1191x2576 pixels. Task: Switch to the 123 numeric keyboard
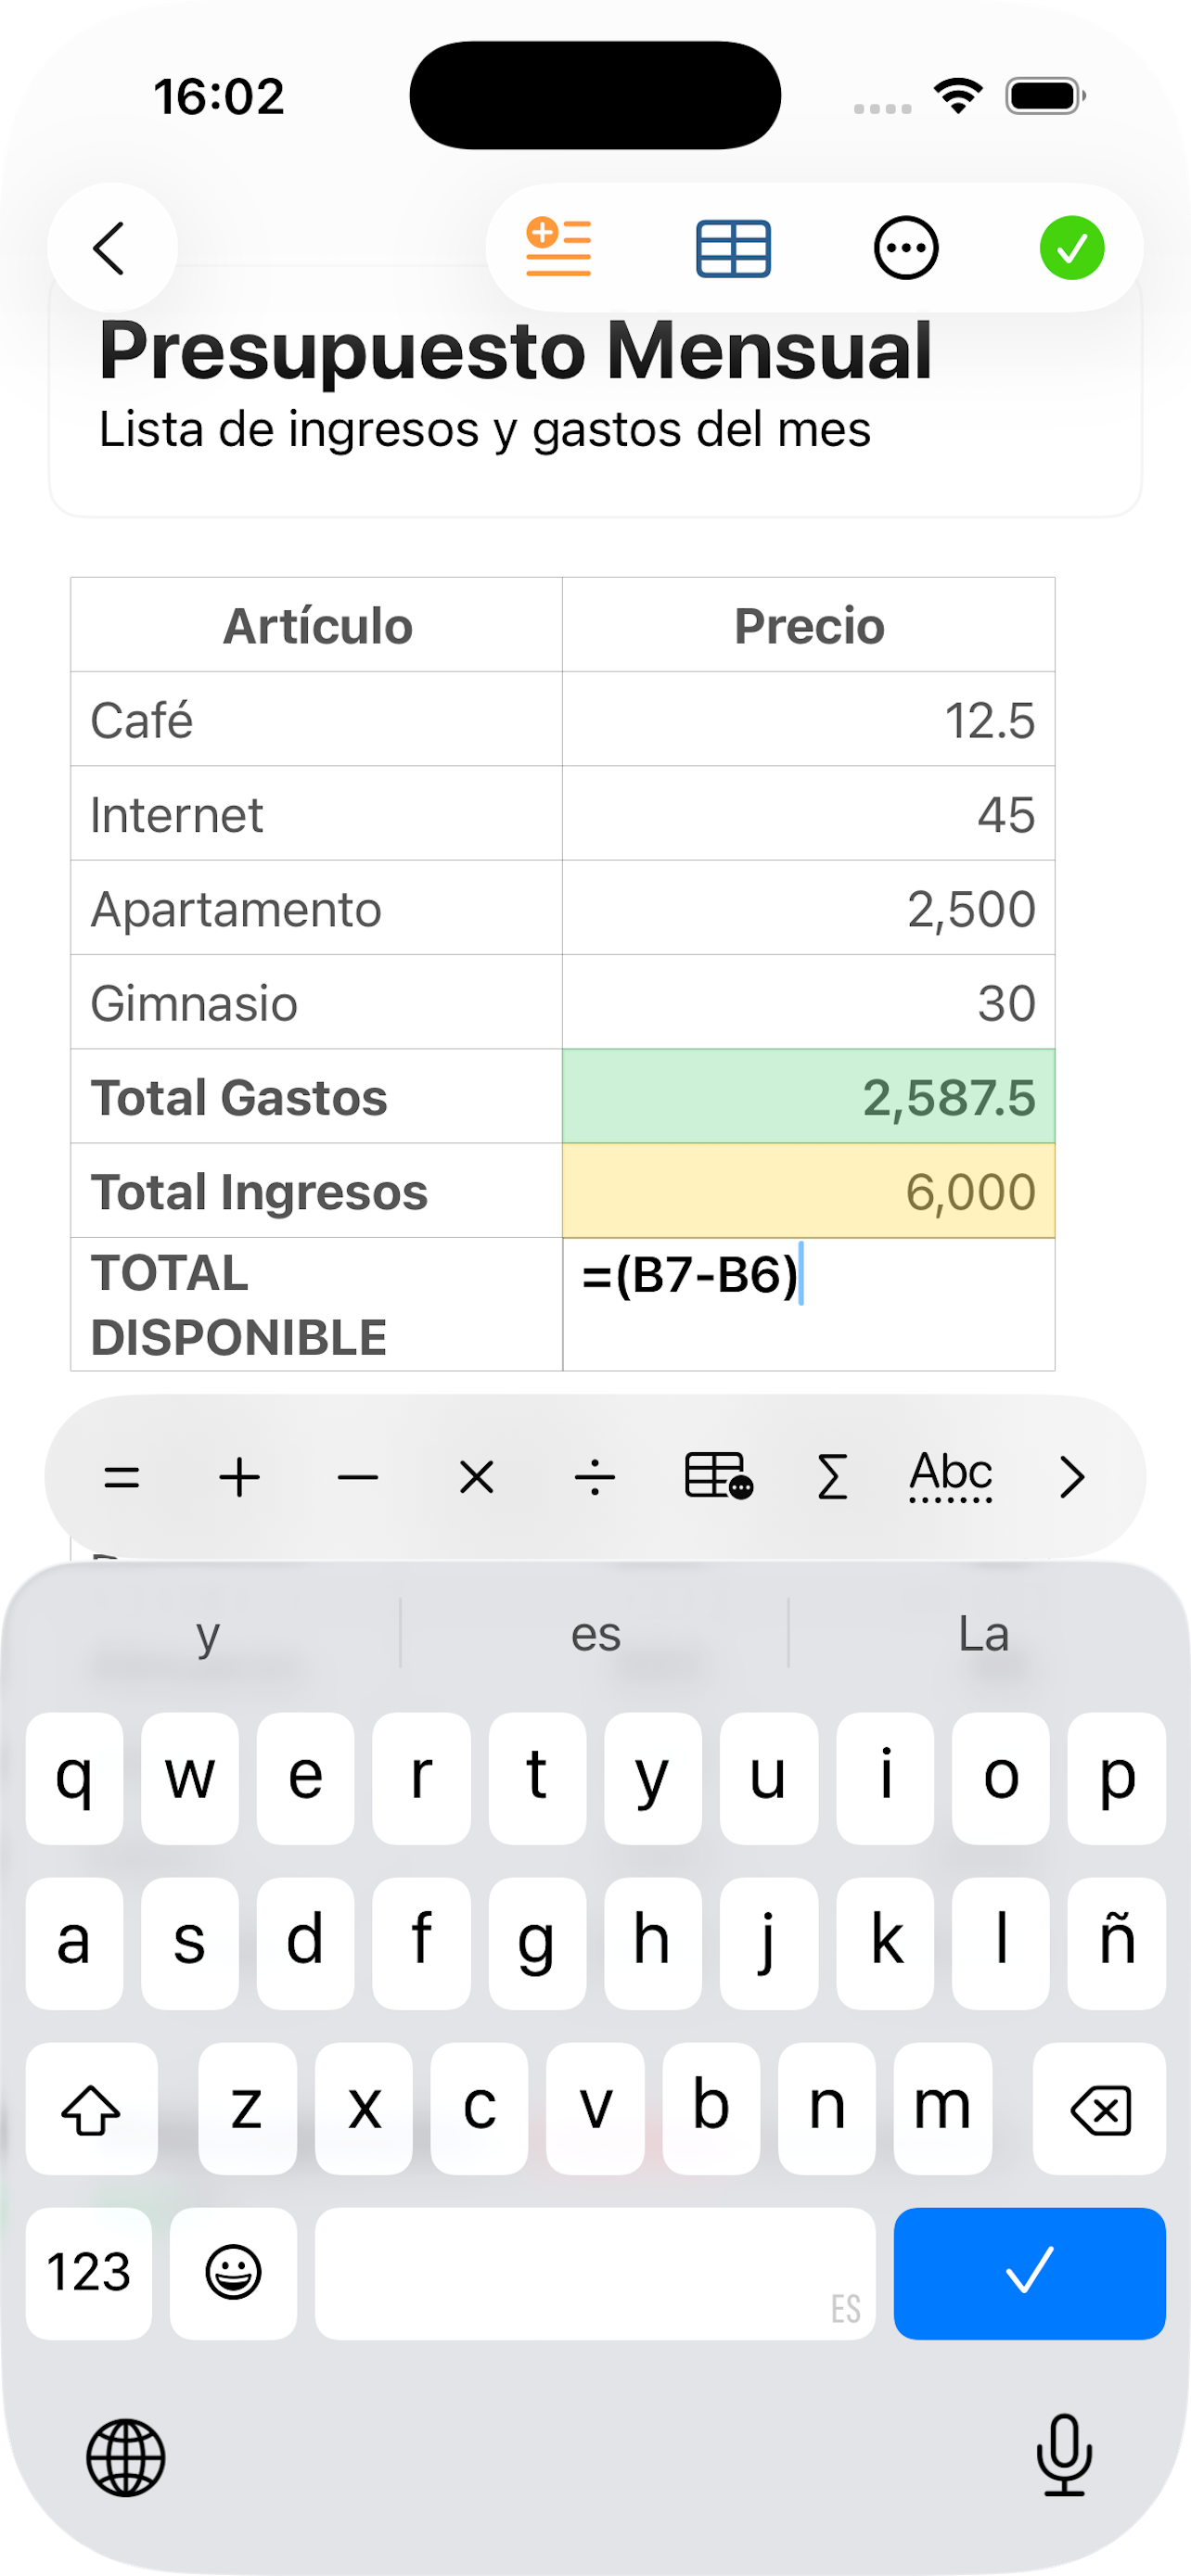89,2272
